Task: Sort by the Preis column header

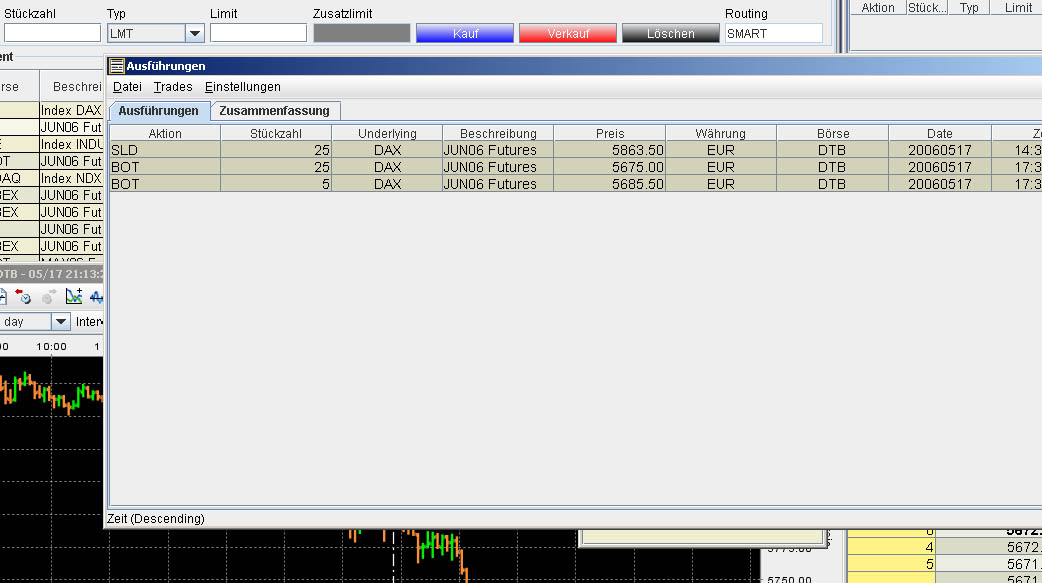Action: point(609,133)
